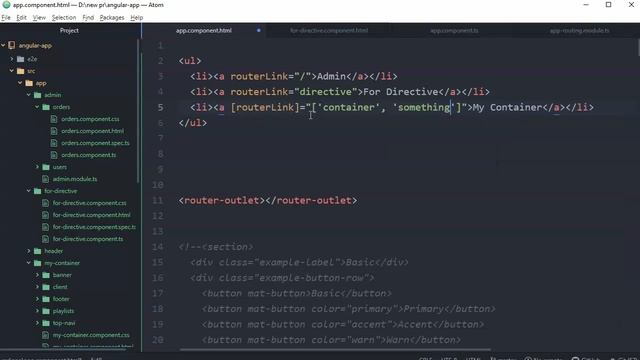
Task: Click the for-directive.component.css file icon
Action: click(x=45, y=203)
